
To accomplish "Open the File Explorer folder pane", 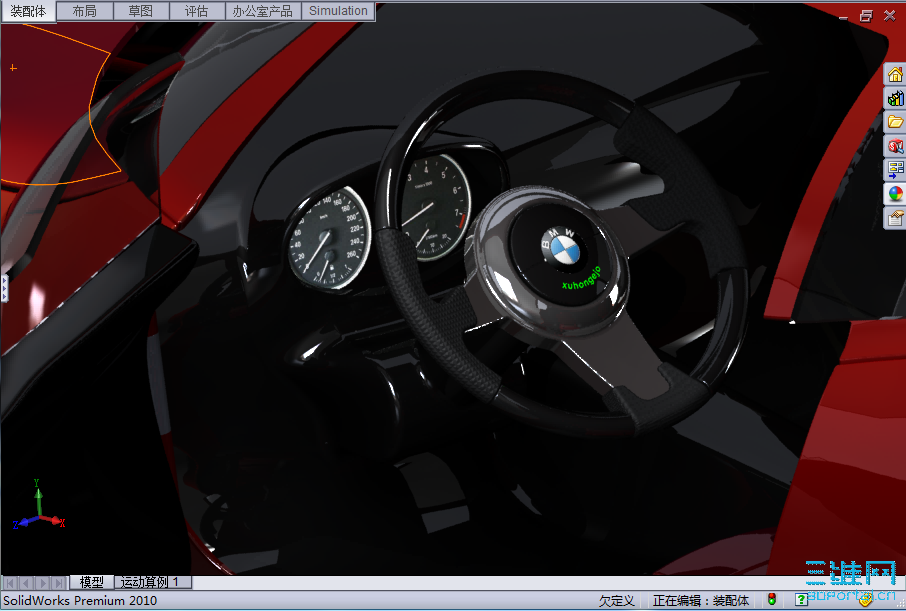I will [895, 122].
